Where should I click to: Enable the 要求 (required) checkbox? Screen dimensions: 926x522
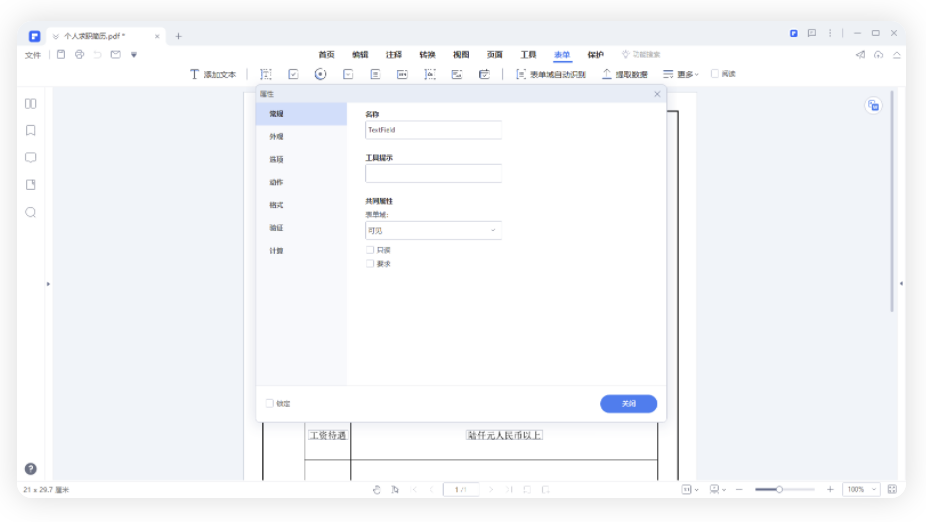coord(370,264)
